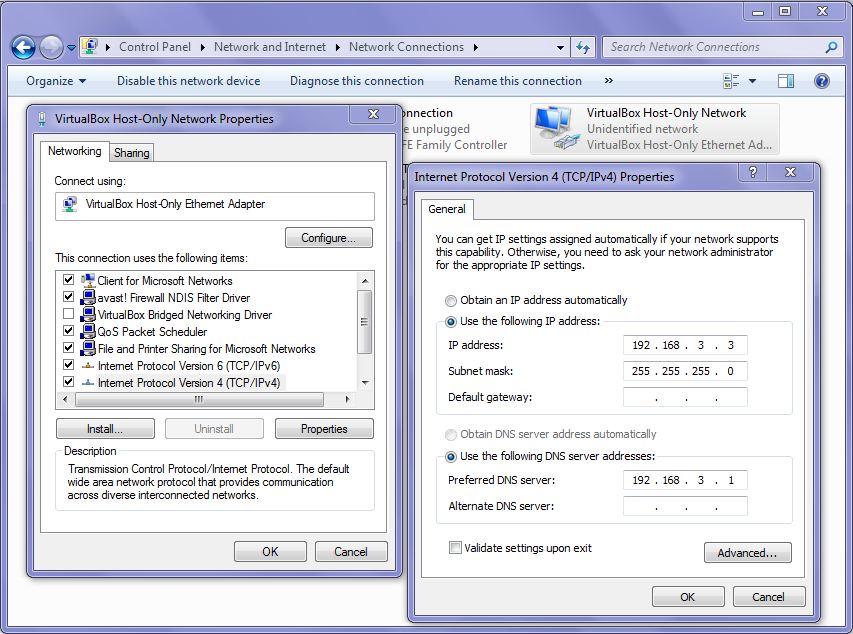Open the Organize dropdown menu
Screen dimensions: 853x634
tap(56, 81)
